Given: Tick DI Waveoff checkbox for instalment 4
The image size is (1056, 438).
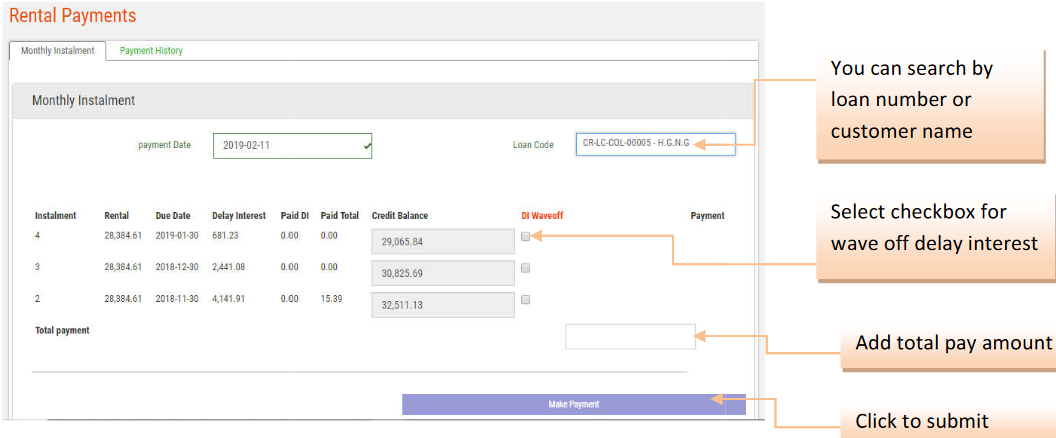Looking at the screenshot, I should pyautogui.click(x=526, y=236).
